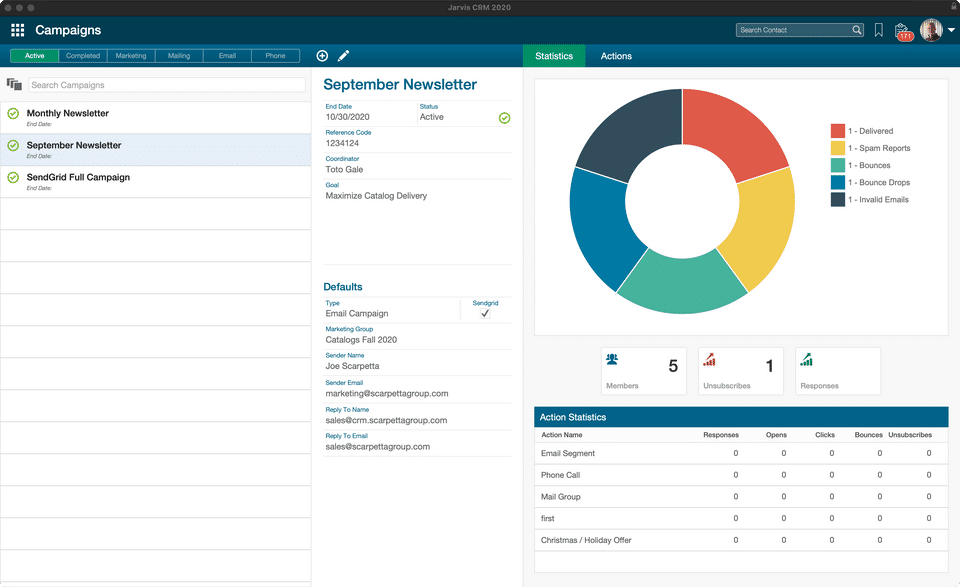This screenshot has width=960, height=587.
Task: Open the notifications icon with red badge
Action: pos(903,31)
